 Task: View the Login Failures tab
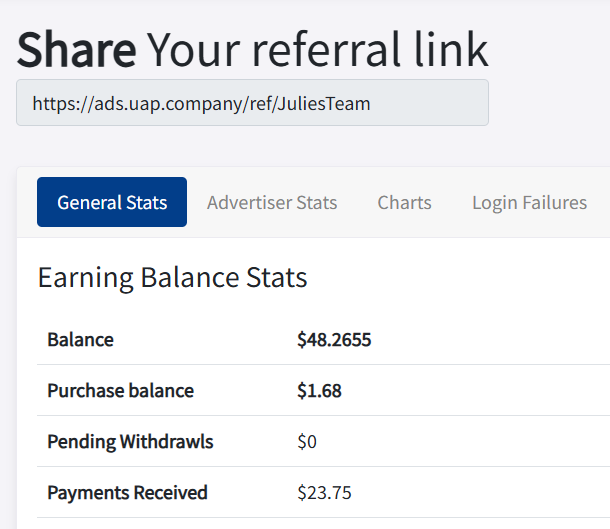[529, 203]
